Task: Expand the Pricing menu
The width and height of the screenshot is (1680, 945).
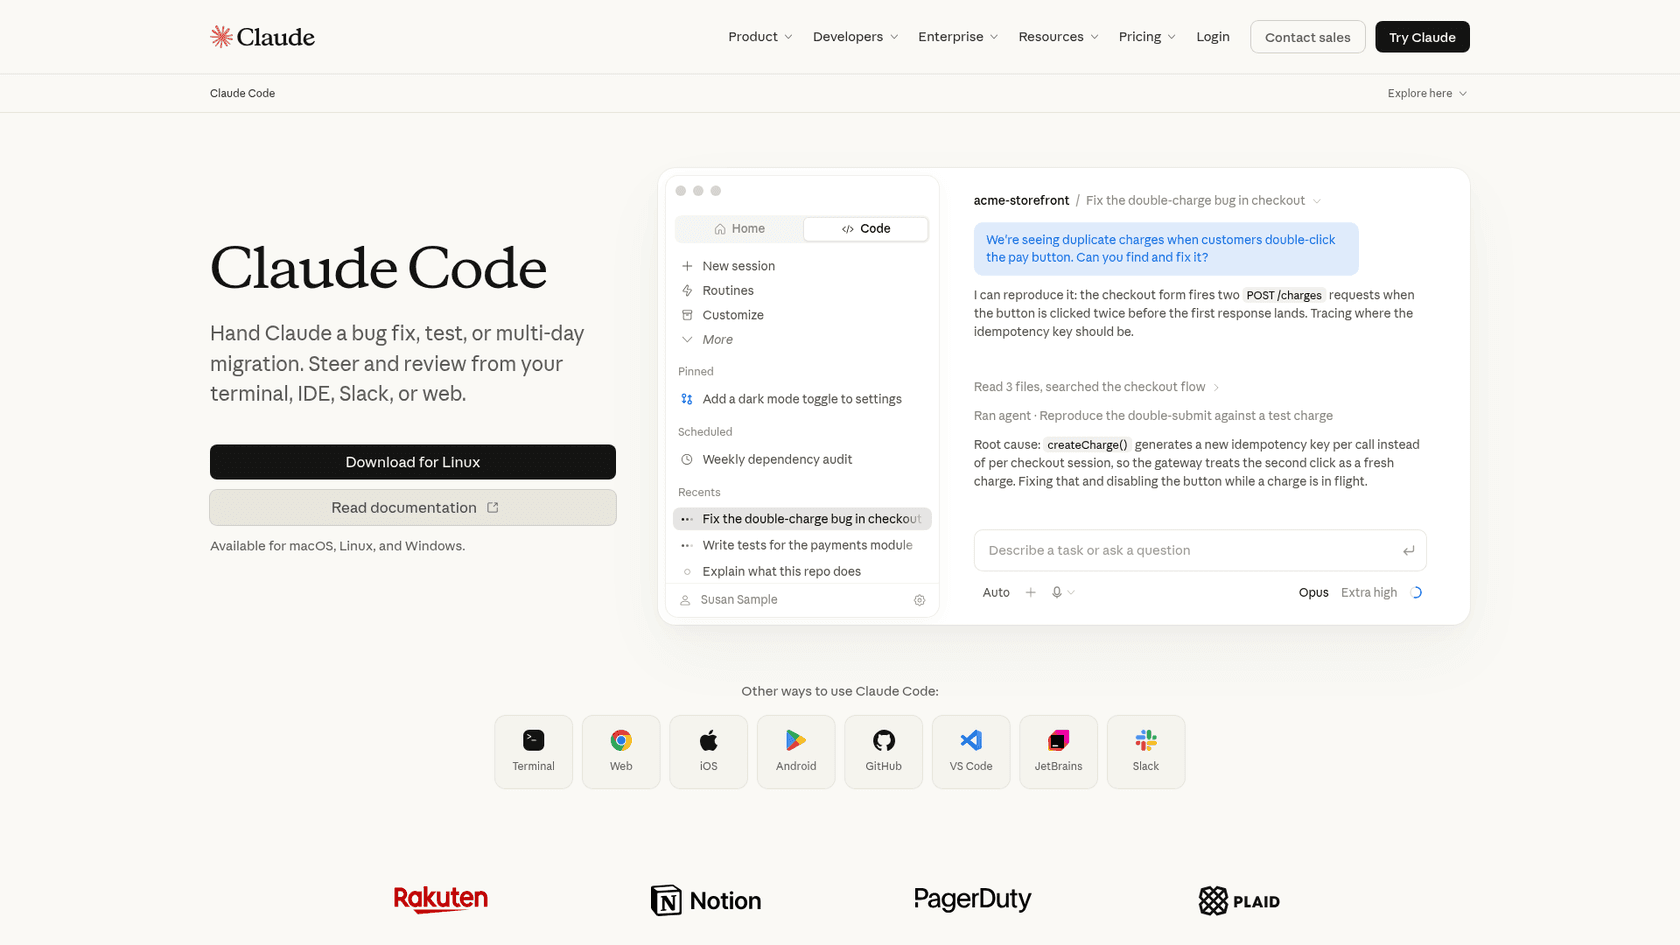Action: click(x=1147, y=37)
